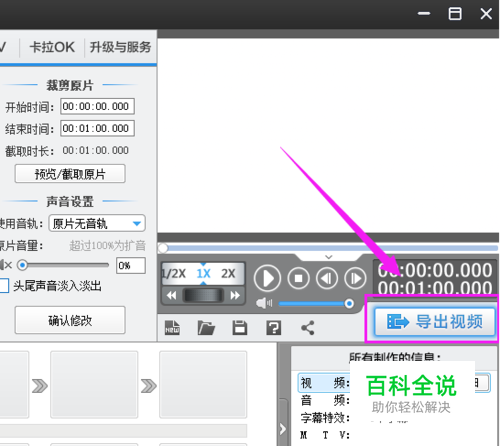The image size is (500, 446).
Task: Open the 卡拉OK tab
Action: click(x=52, y=47)
